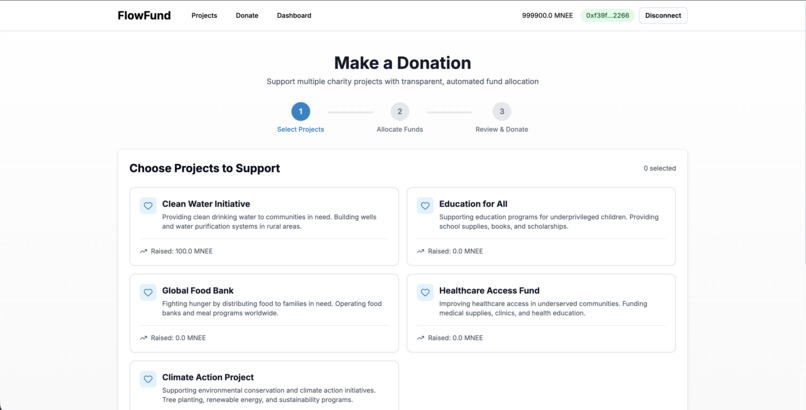806x410 pixels.
Task: Click the Healthcare Access Fund description text
Action: pyautogui.click(x=543, y=308)
